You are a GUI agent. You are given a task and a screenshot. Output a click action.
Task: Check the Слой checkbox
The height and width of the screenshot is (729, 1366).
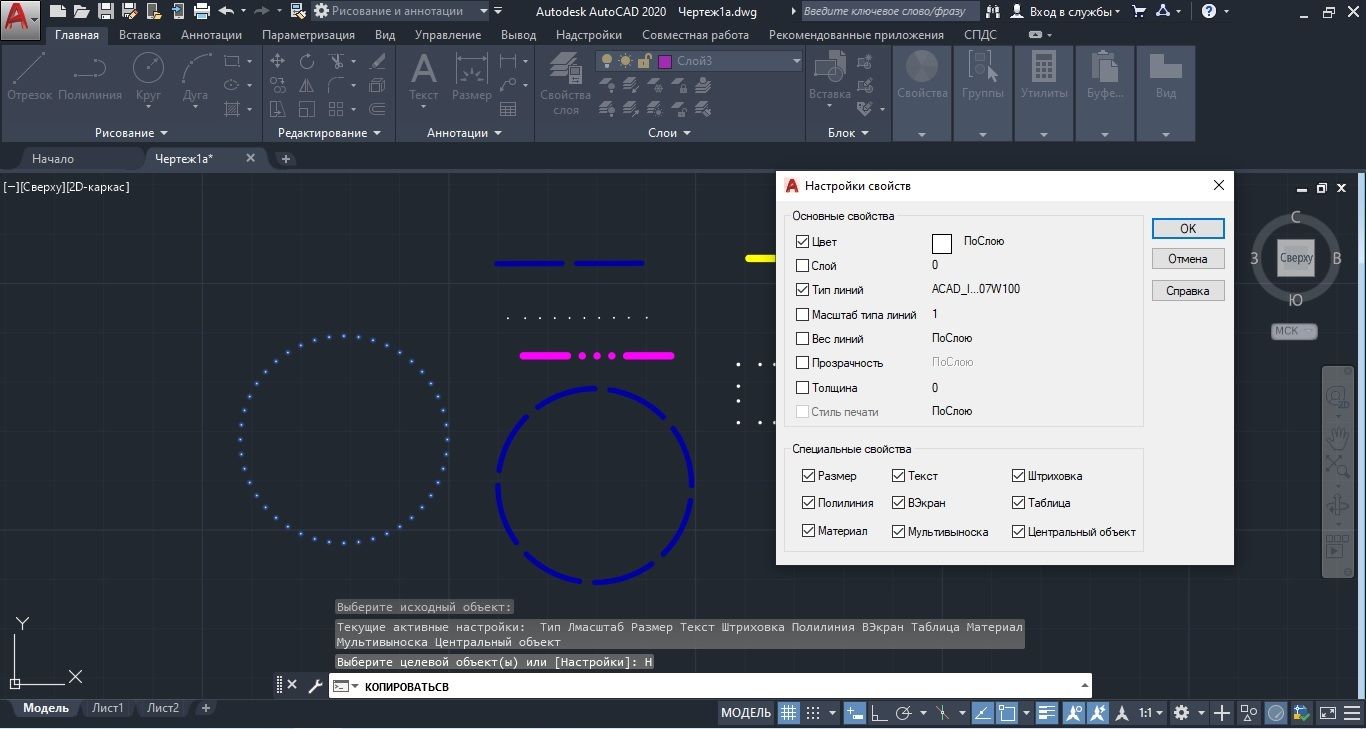(803, 266)
